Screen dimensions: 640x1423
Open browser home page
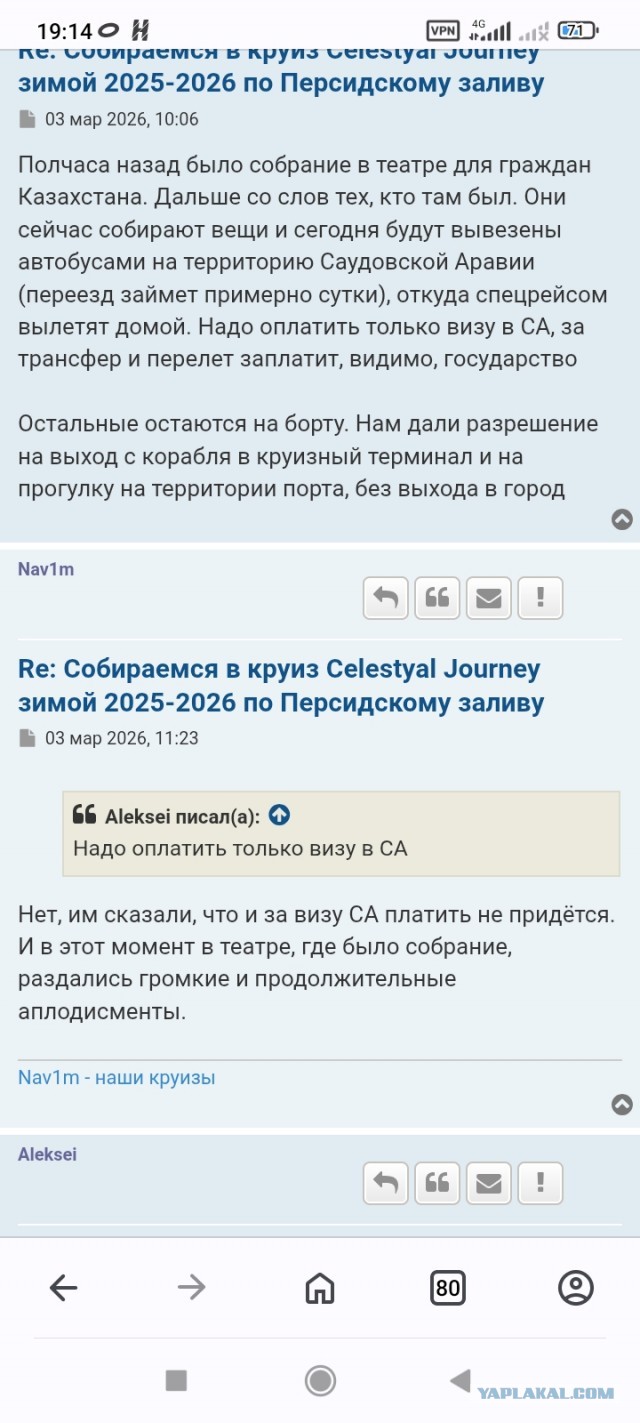[320, 1288]
